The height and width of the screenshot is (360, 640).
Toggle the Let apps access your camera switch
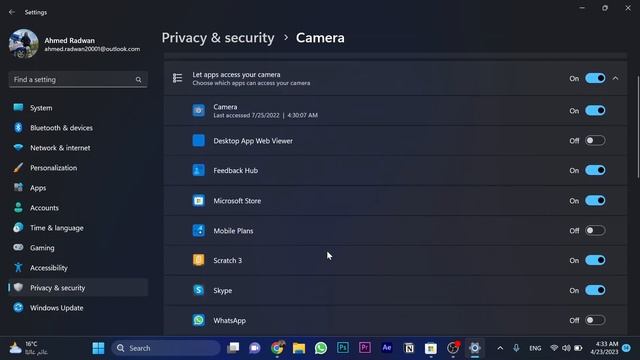595,78
